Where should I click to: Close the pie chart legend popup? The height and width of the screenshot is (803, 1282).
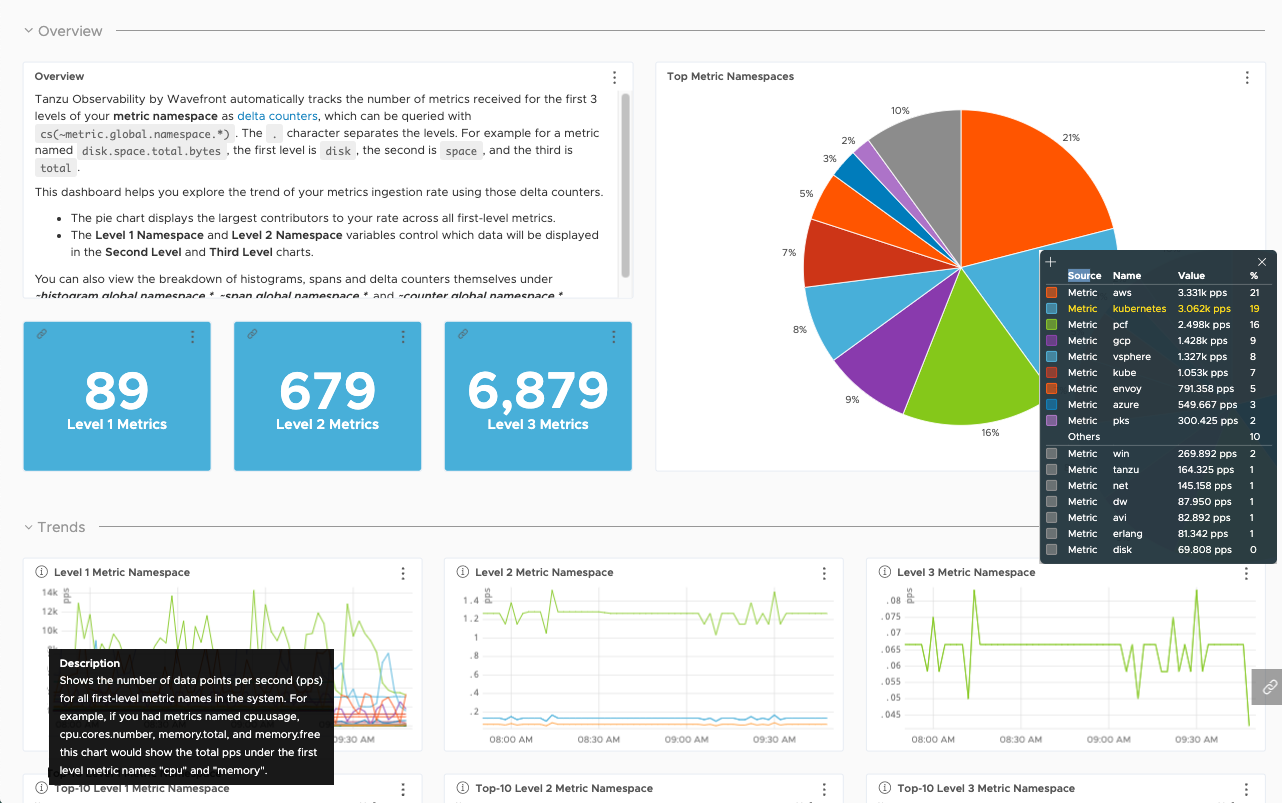[x=1262, y=262]
